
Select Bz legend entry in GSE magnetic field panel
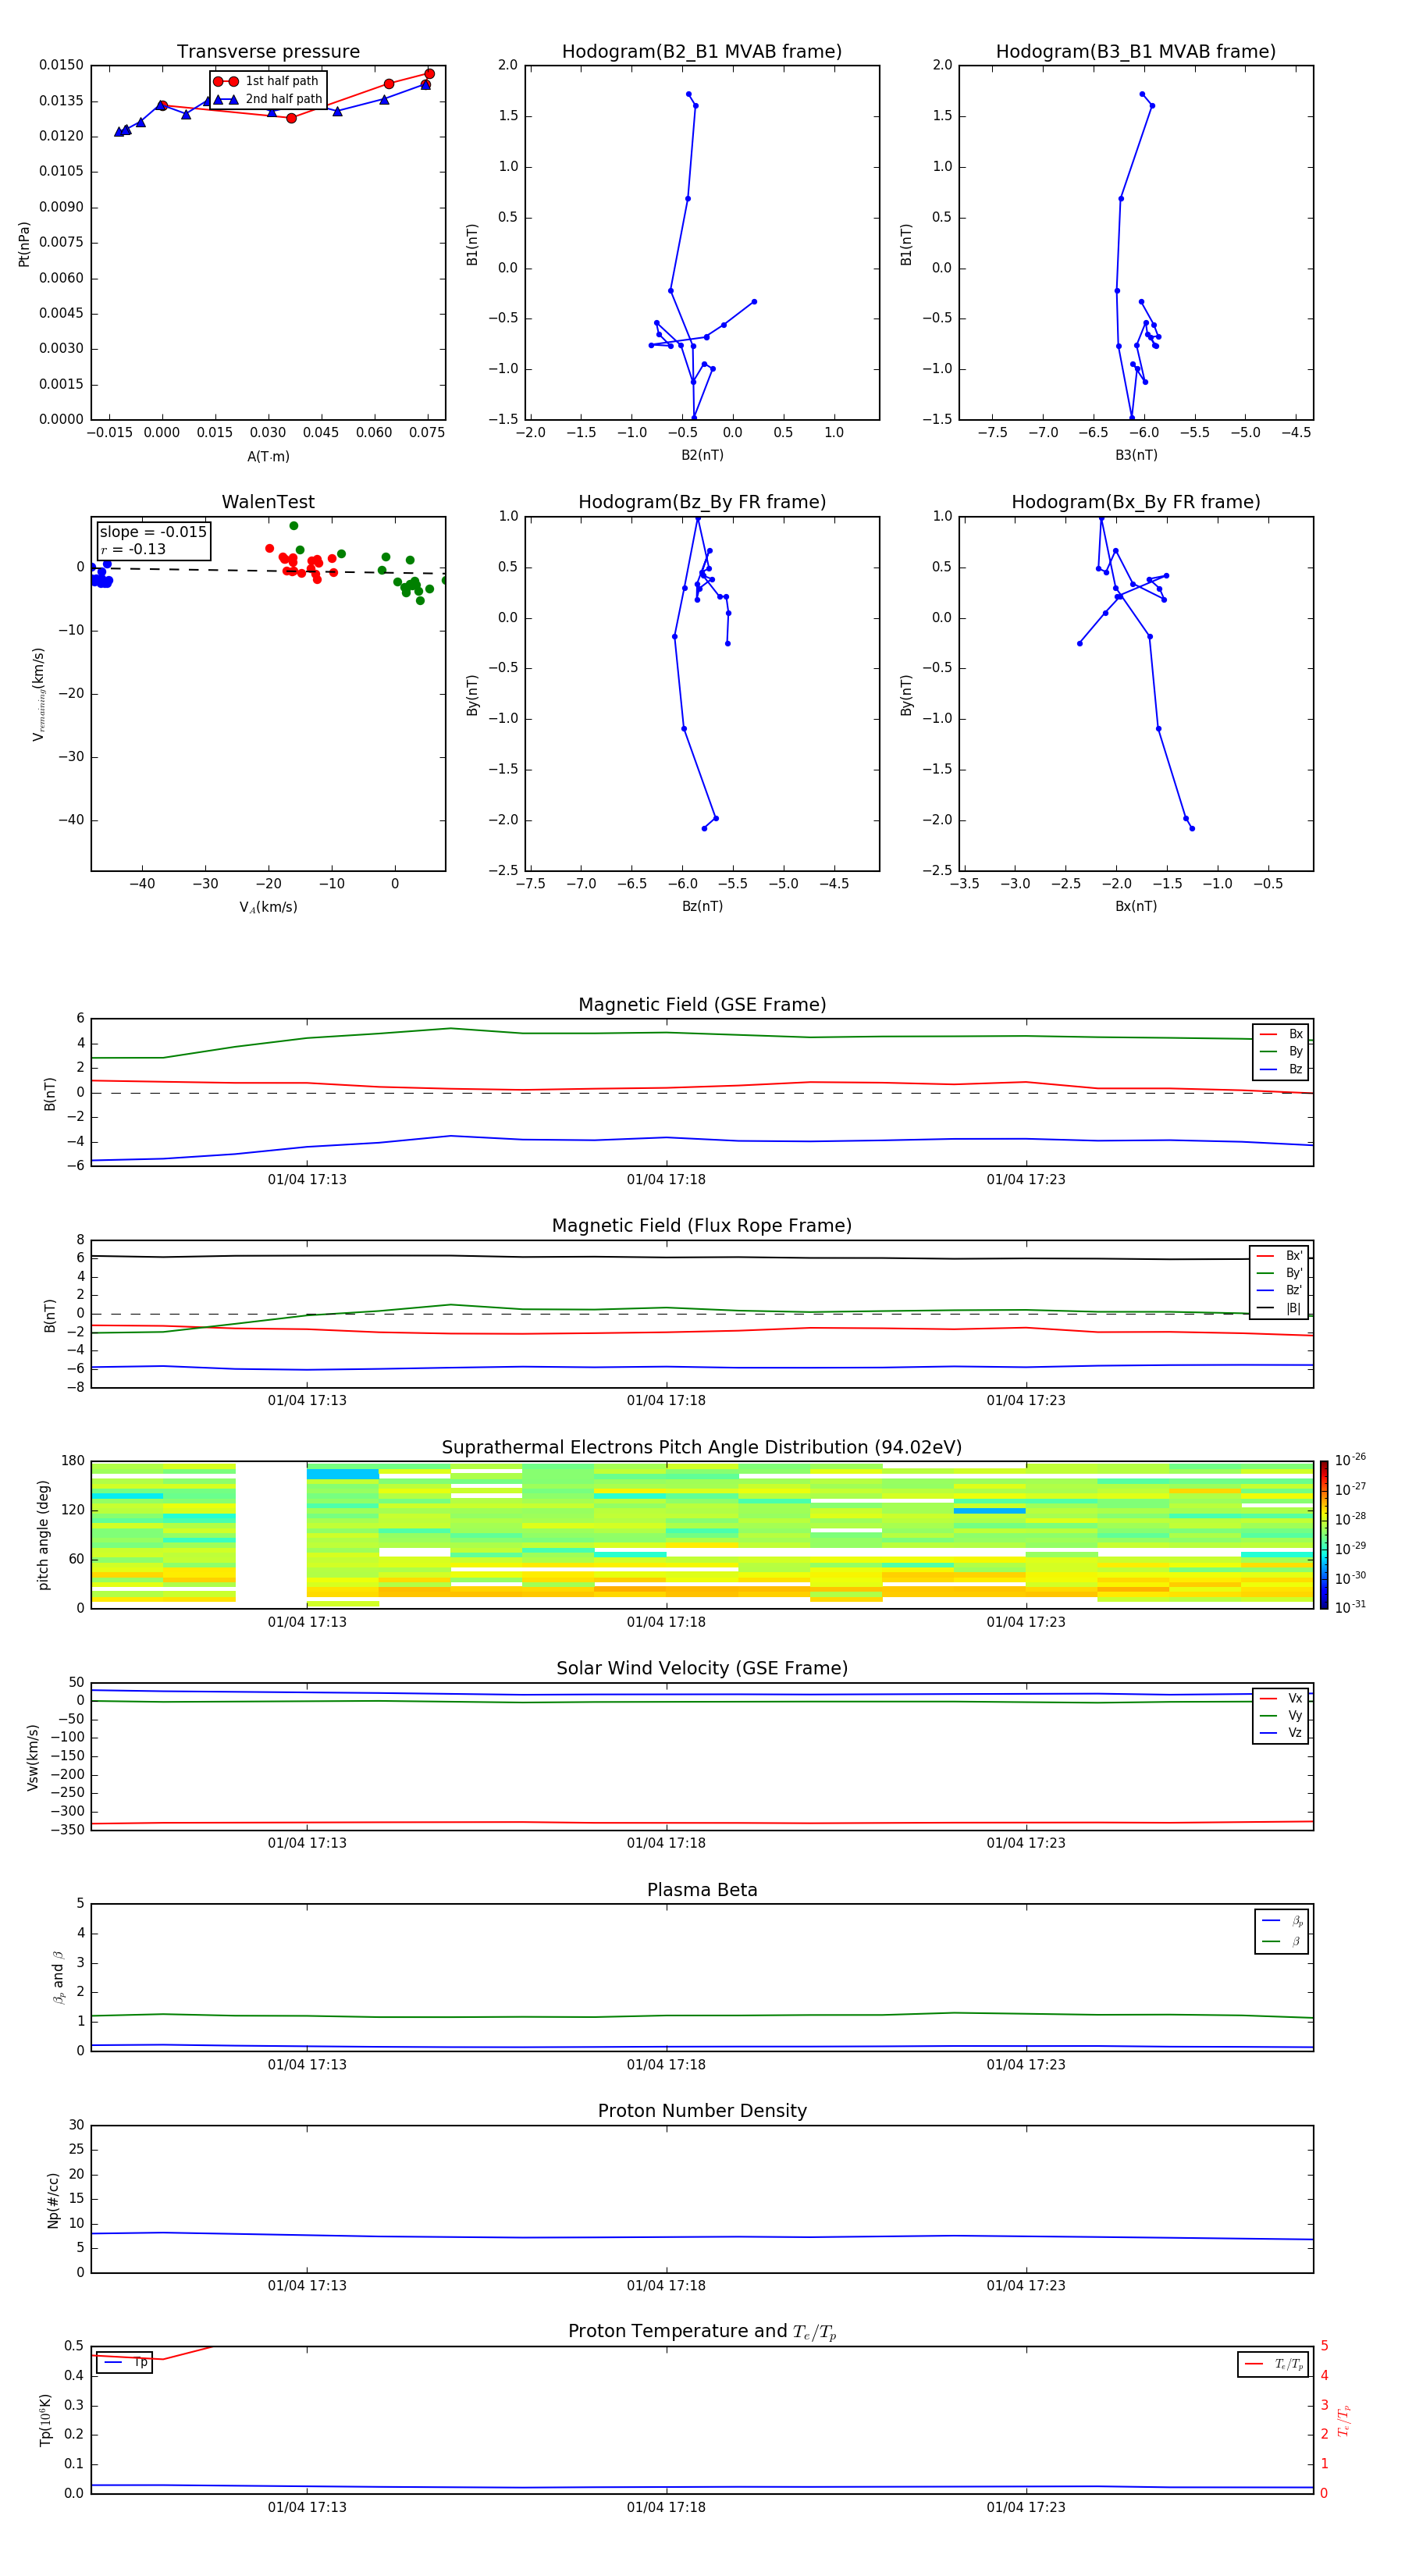point(1281,1069)
